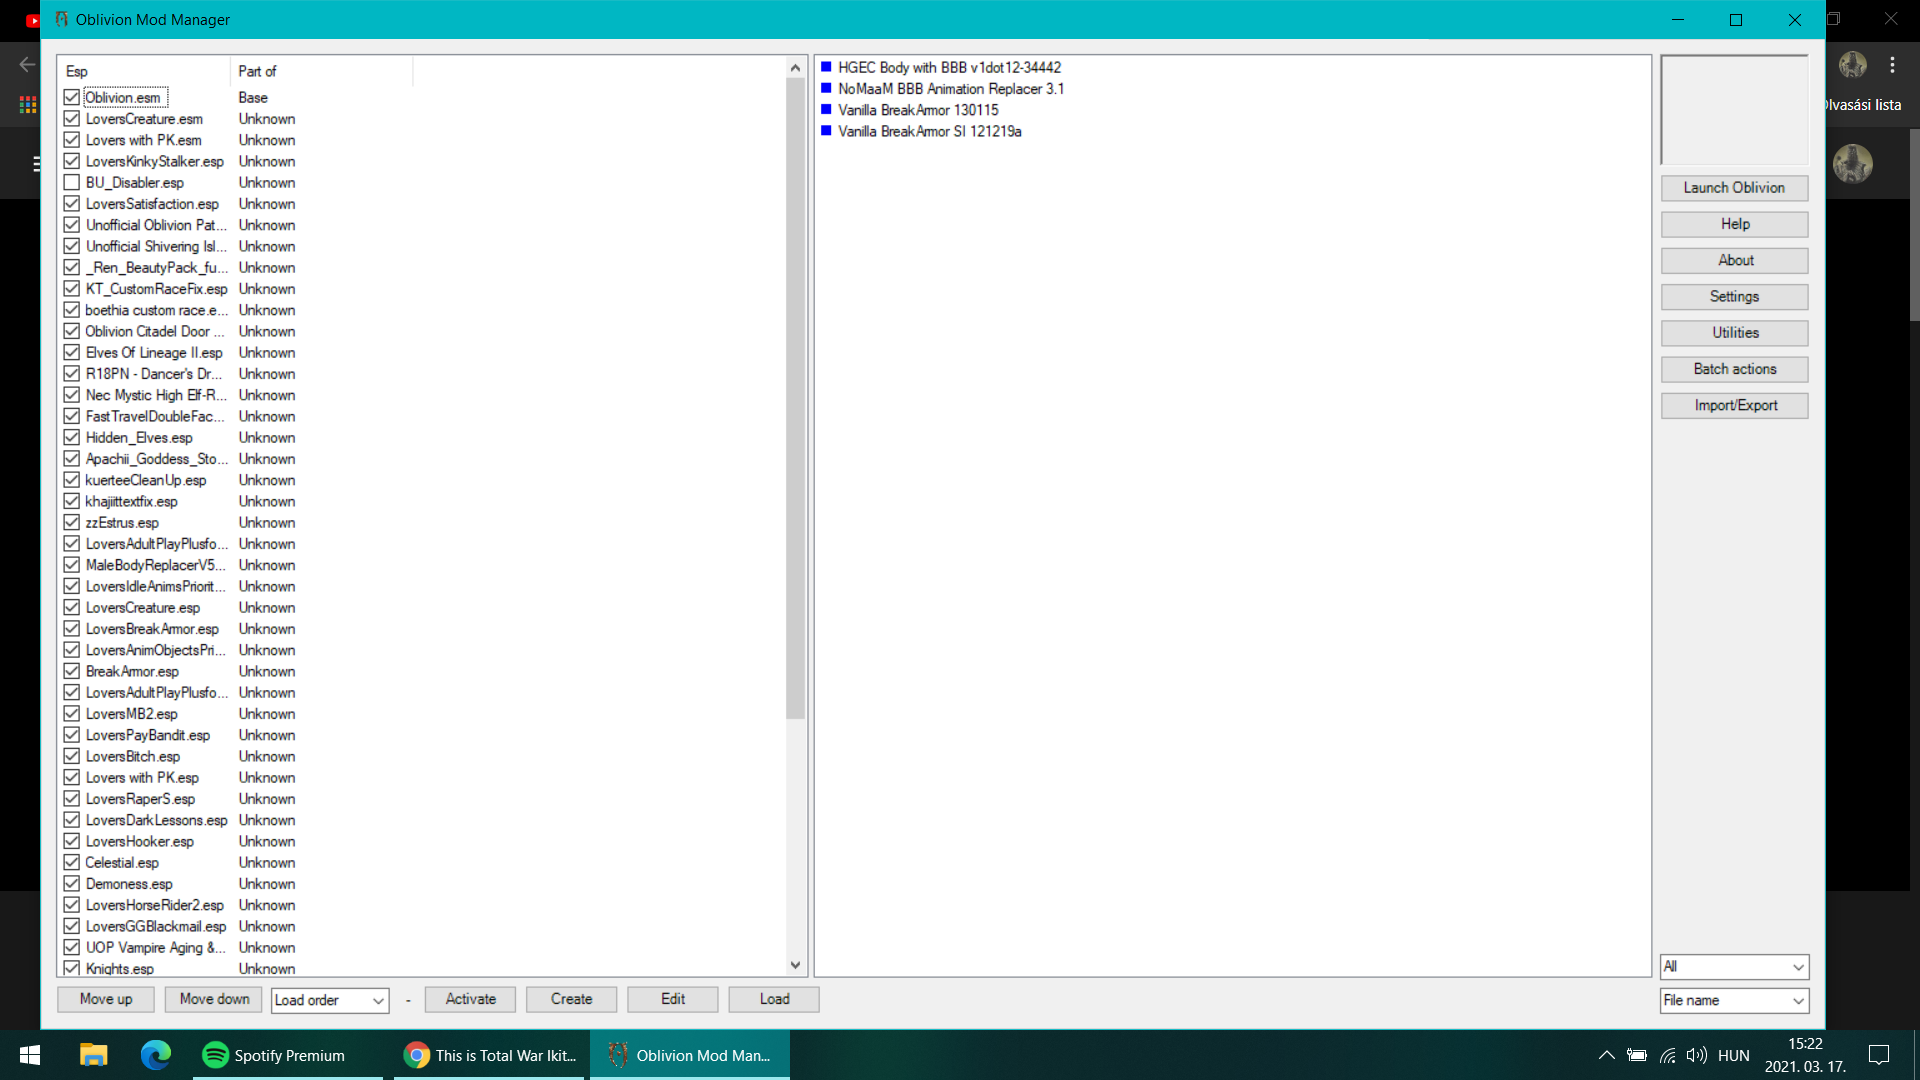The width and height of the screenshot is (1920, 1080).
Task: Click the blue Vanilla BreakArmor 130115 icon
Action: [x=826, y=110]
